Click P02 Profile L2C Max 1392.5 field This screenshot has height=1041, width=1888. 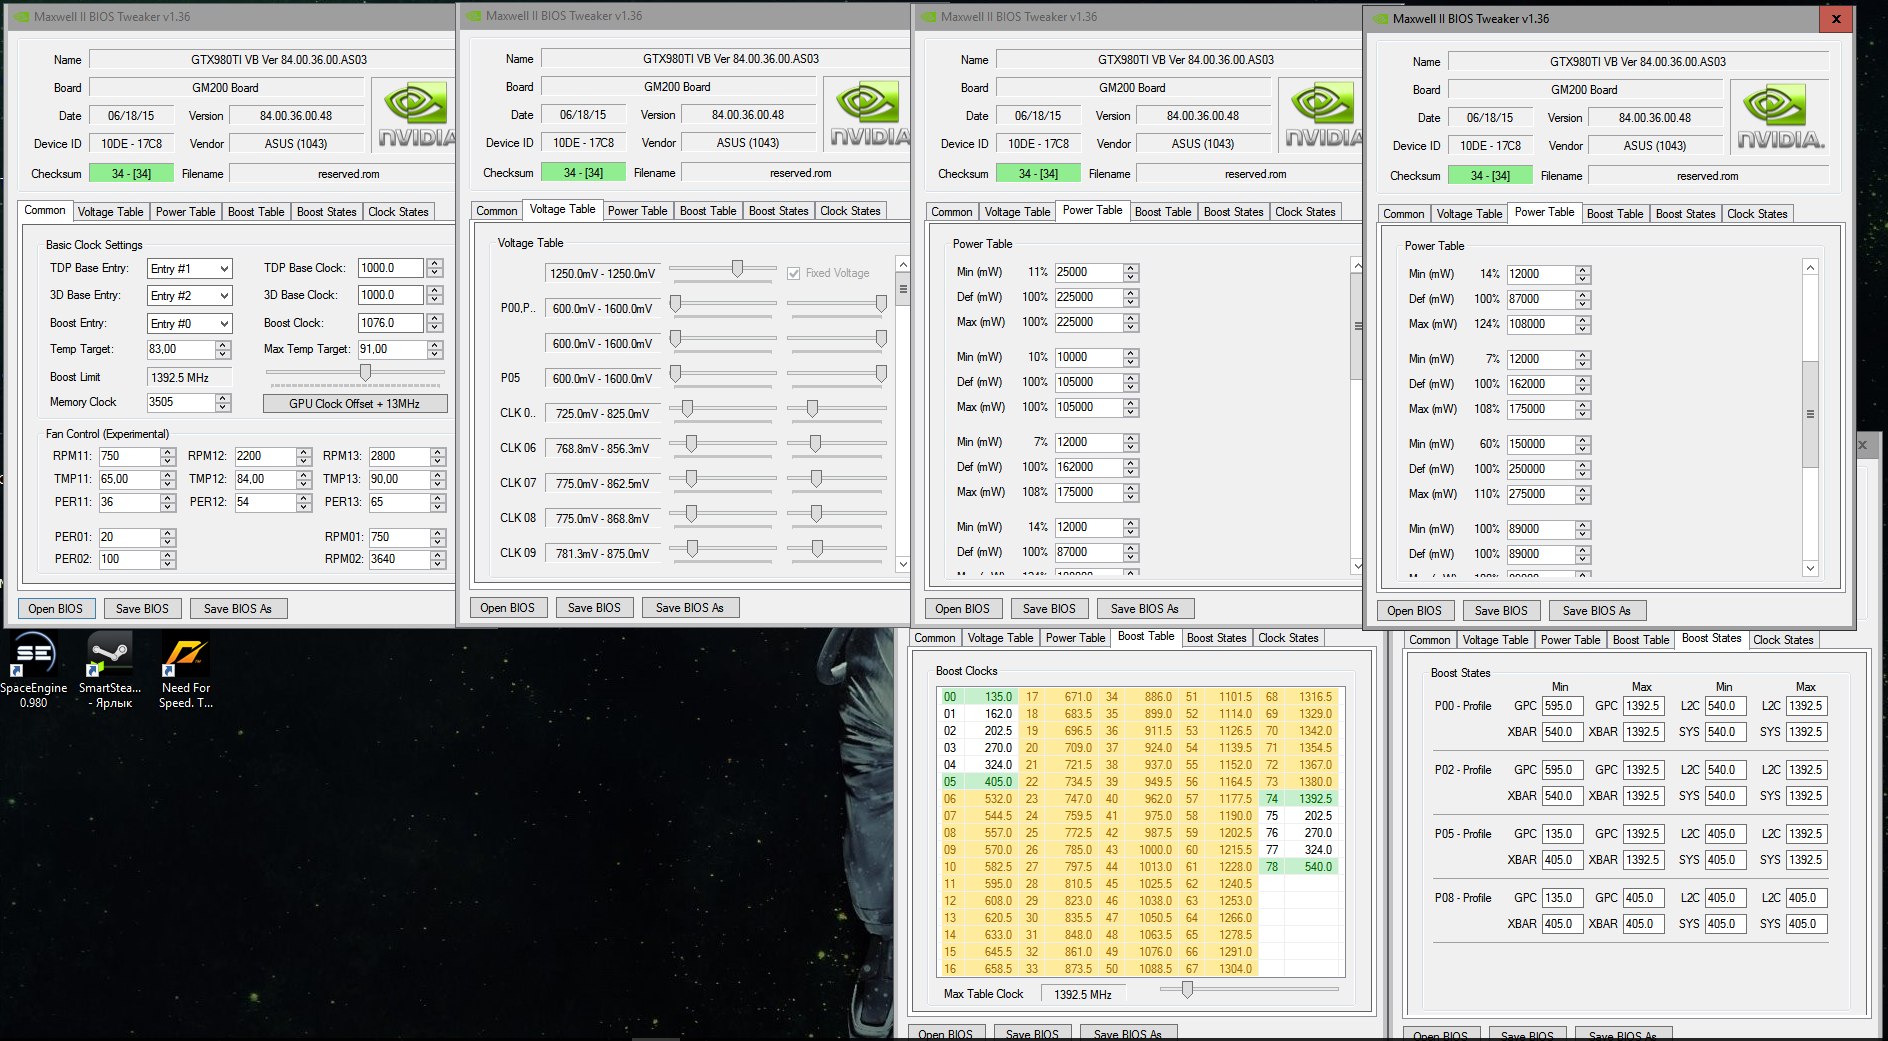(1806, 770)
